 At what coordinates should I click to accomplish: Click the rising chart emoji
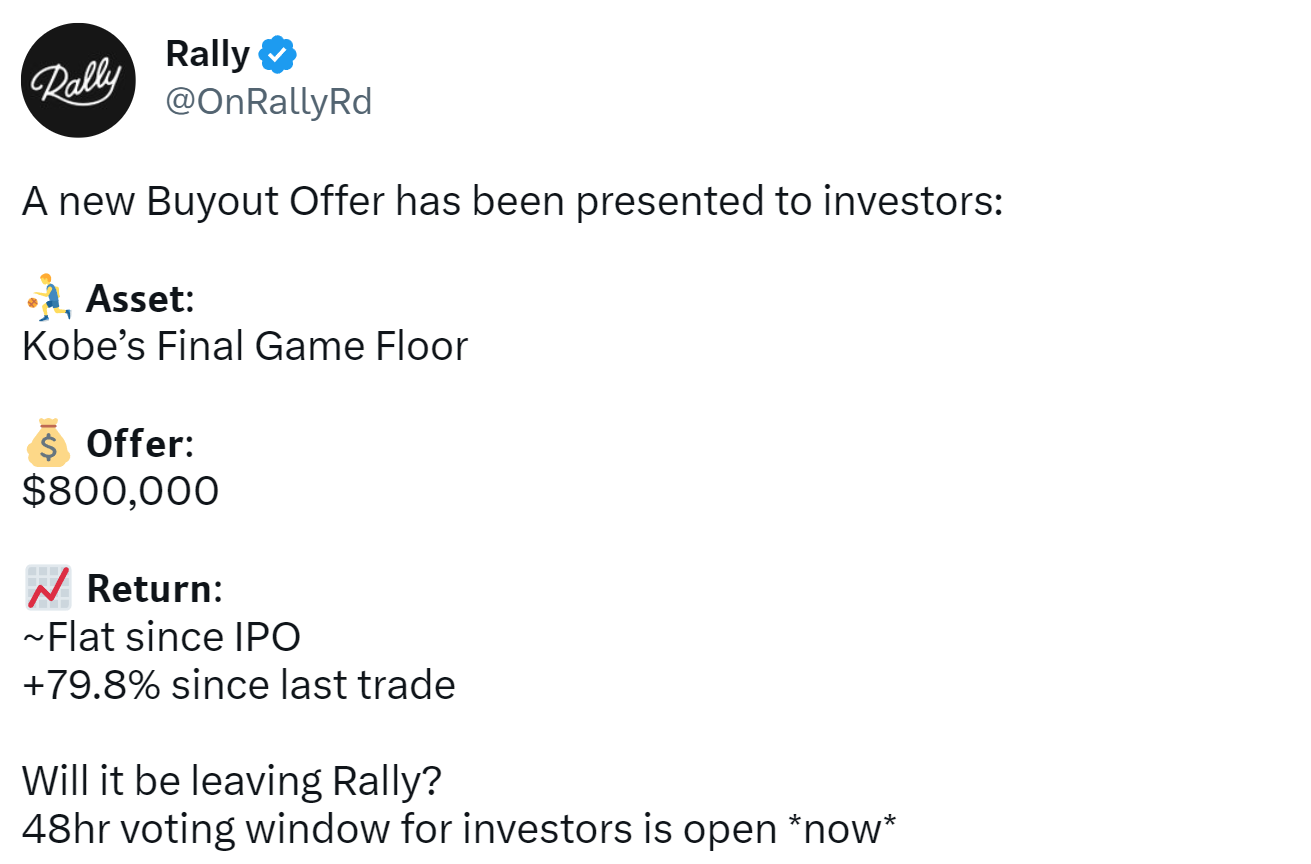(48, 588)
